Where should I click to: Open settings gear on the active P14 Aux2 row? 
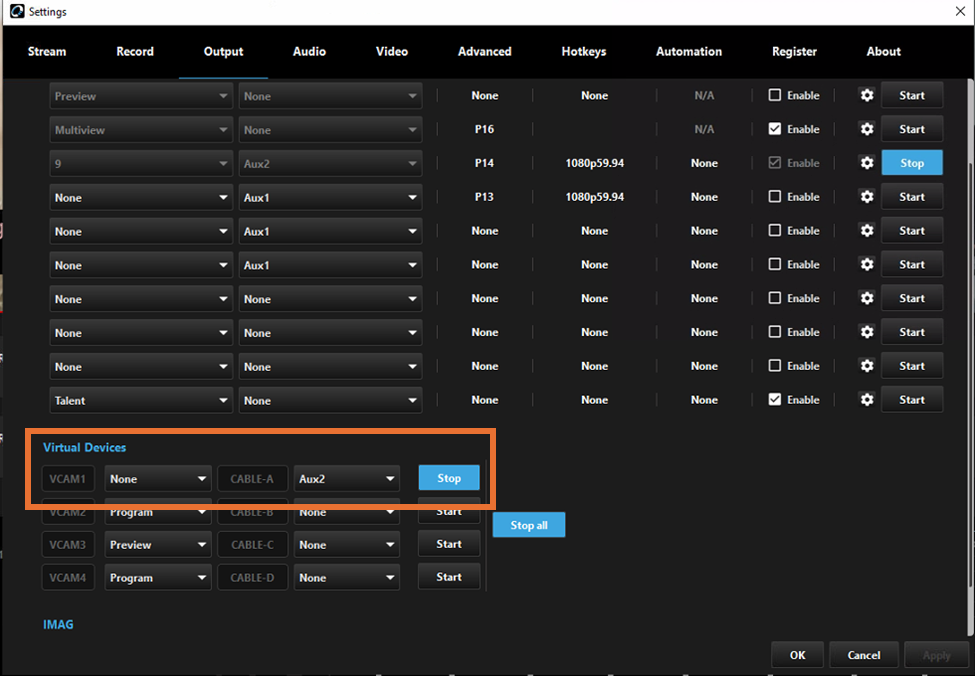coord(866,163)
